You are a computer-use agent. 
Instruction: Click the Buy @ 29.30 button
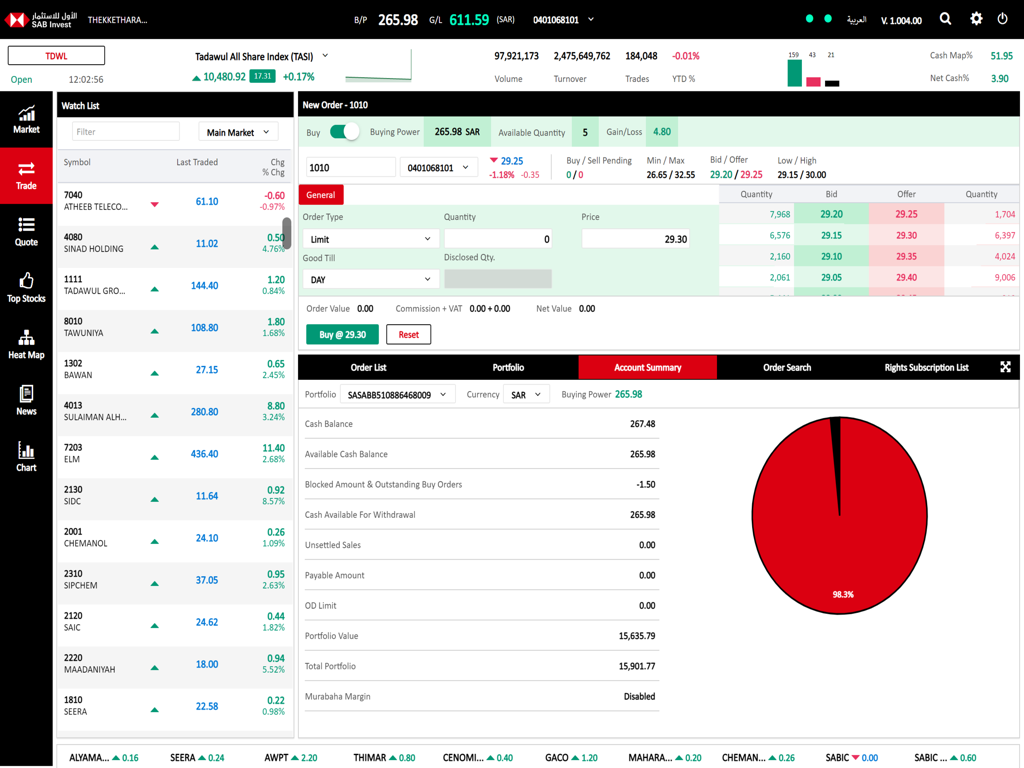[342, 334]
